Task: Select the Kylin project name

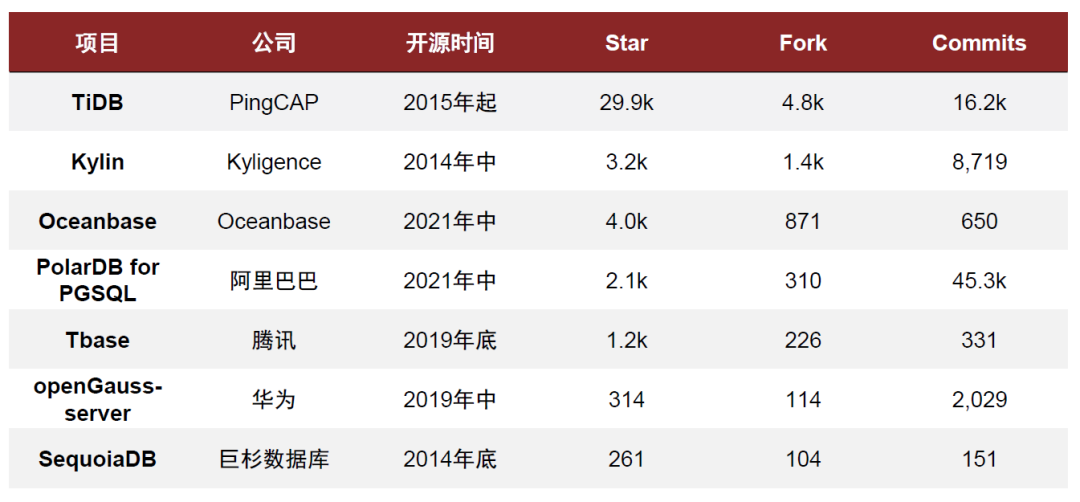Action: point(97,162)
